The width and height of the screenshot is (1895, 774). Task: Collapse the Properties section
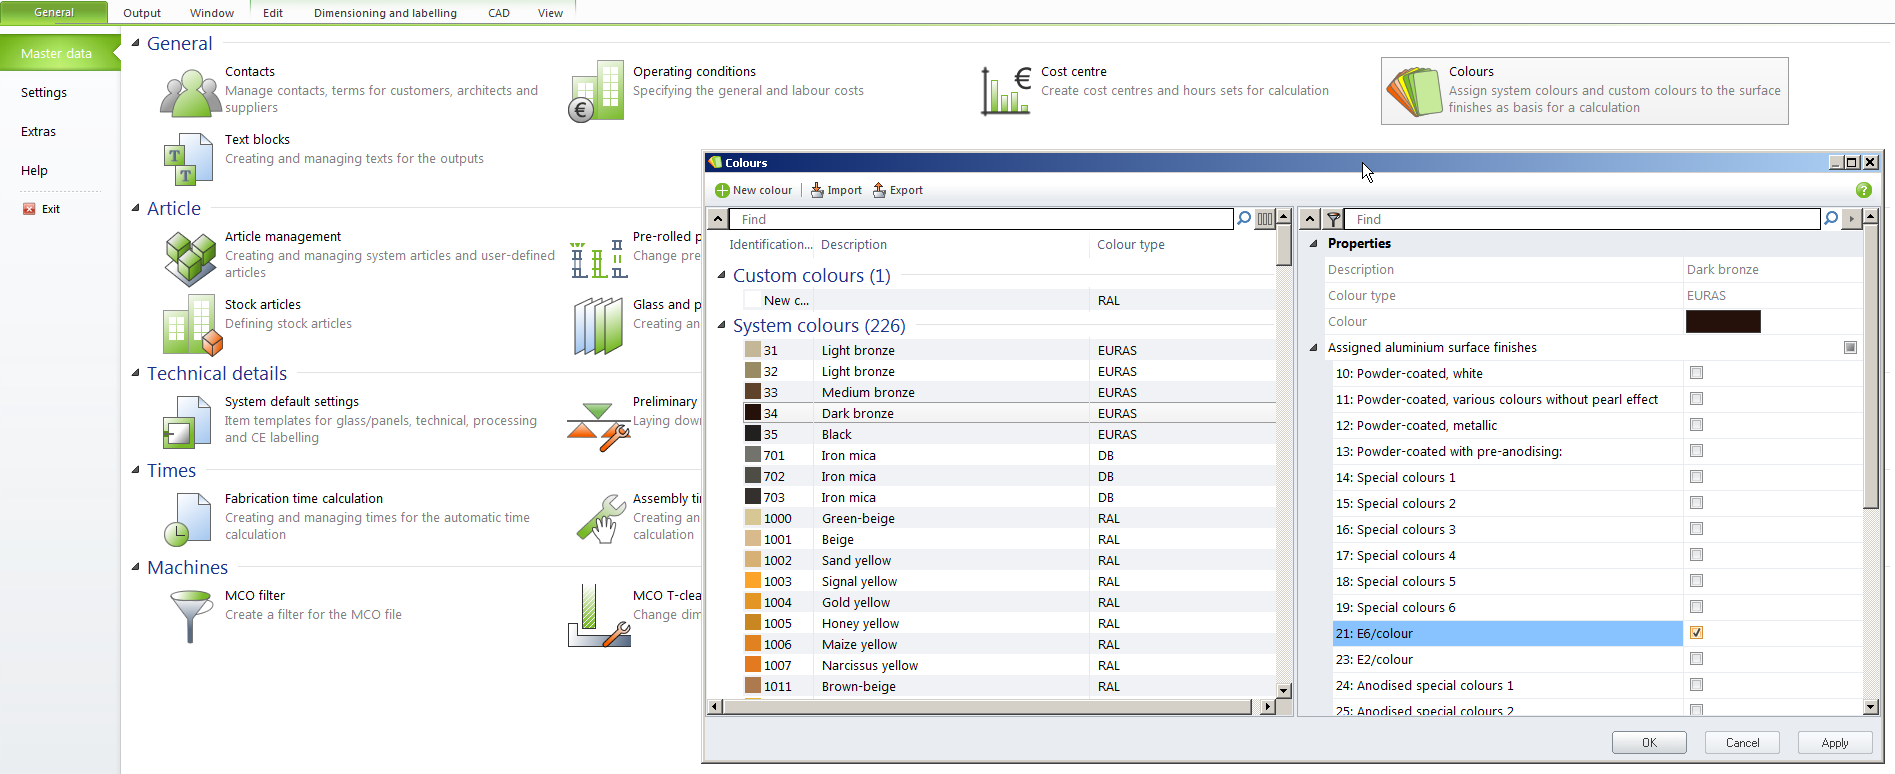[x=1313, y=243]
